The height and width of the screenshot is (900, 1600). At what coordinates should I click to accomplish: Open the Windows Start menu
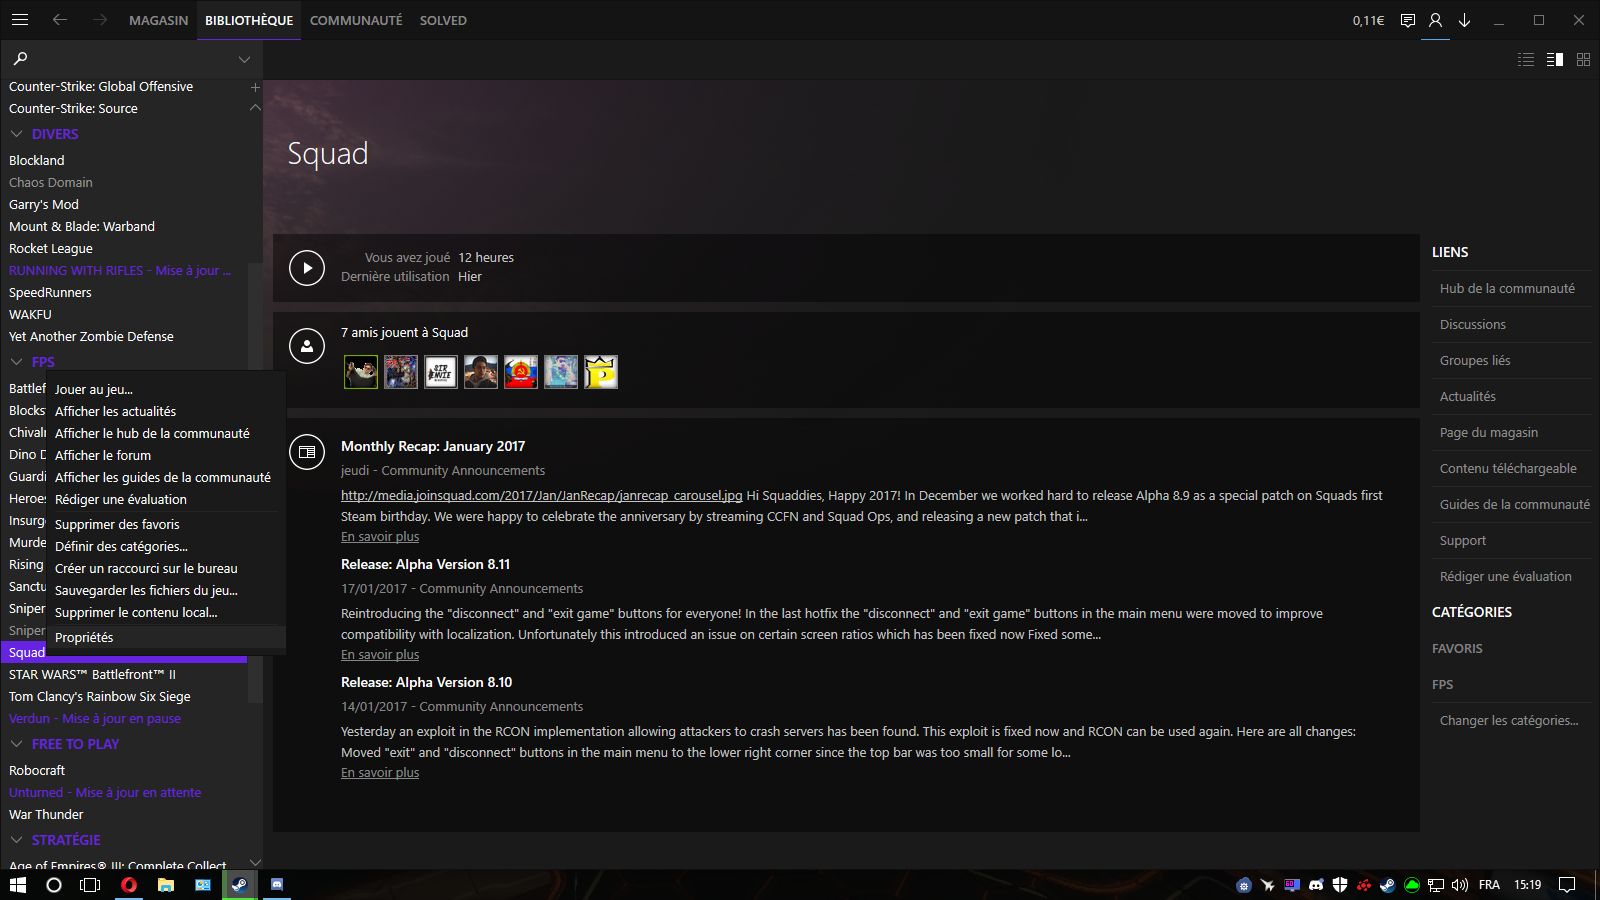click(x=18, y=885)
